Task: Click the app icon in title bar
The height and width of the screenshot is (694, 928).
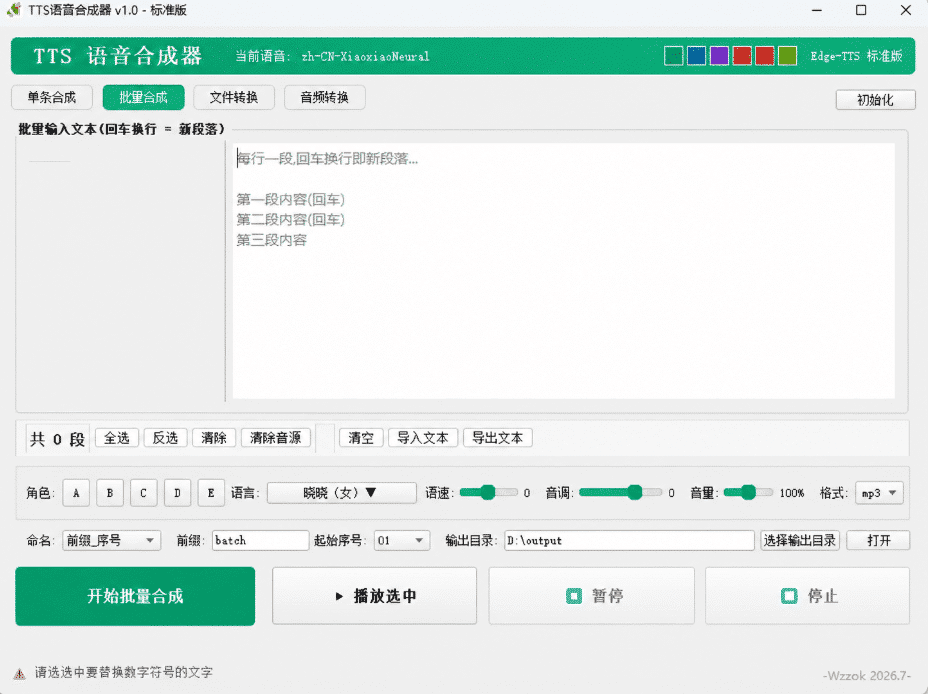Action: pyautogui.click(x=14, y=10)
